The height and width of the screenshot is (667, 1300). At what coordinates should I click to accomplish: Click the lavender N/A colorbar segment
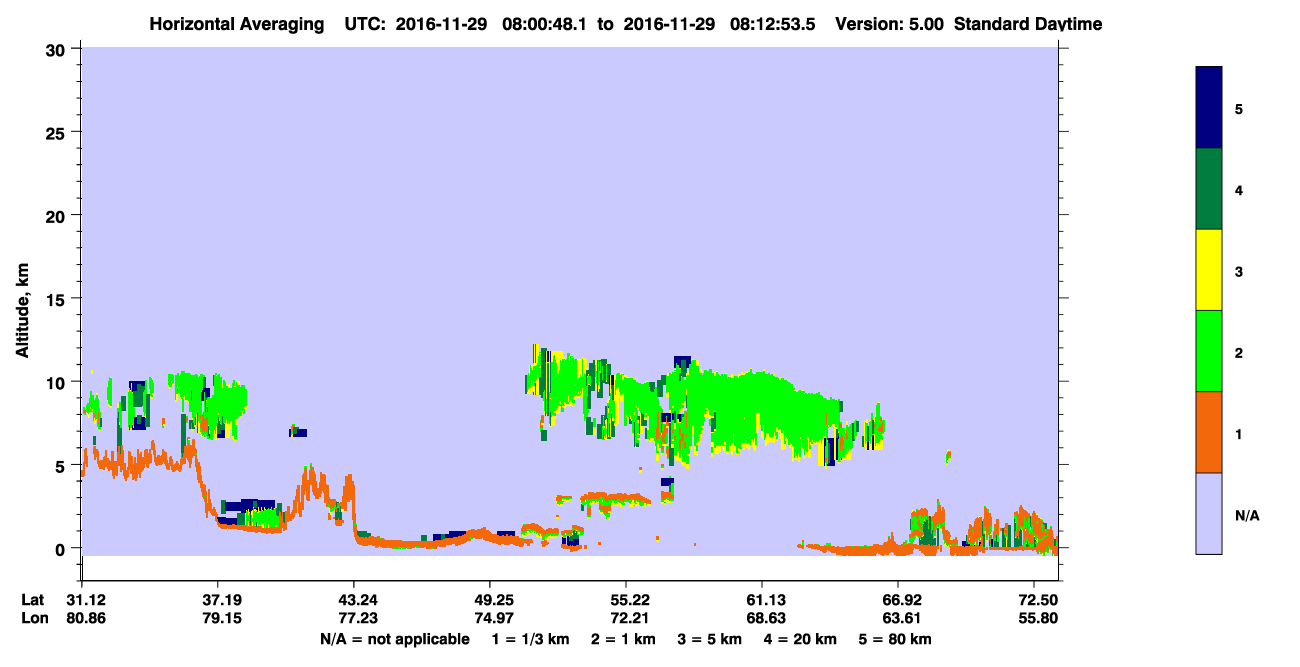[x=1209, y=513]
